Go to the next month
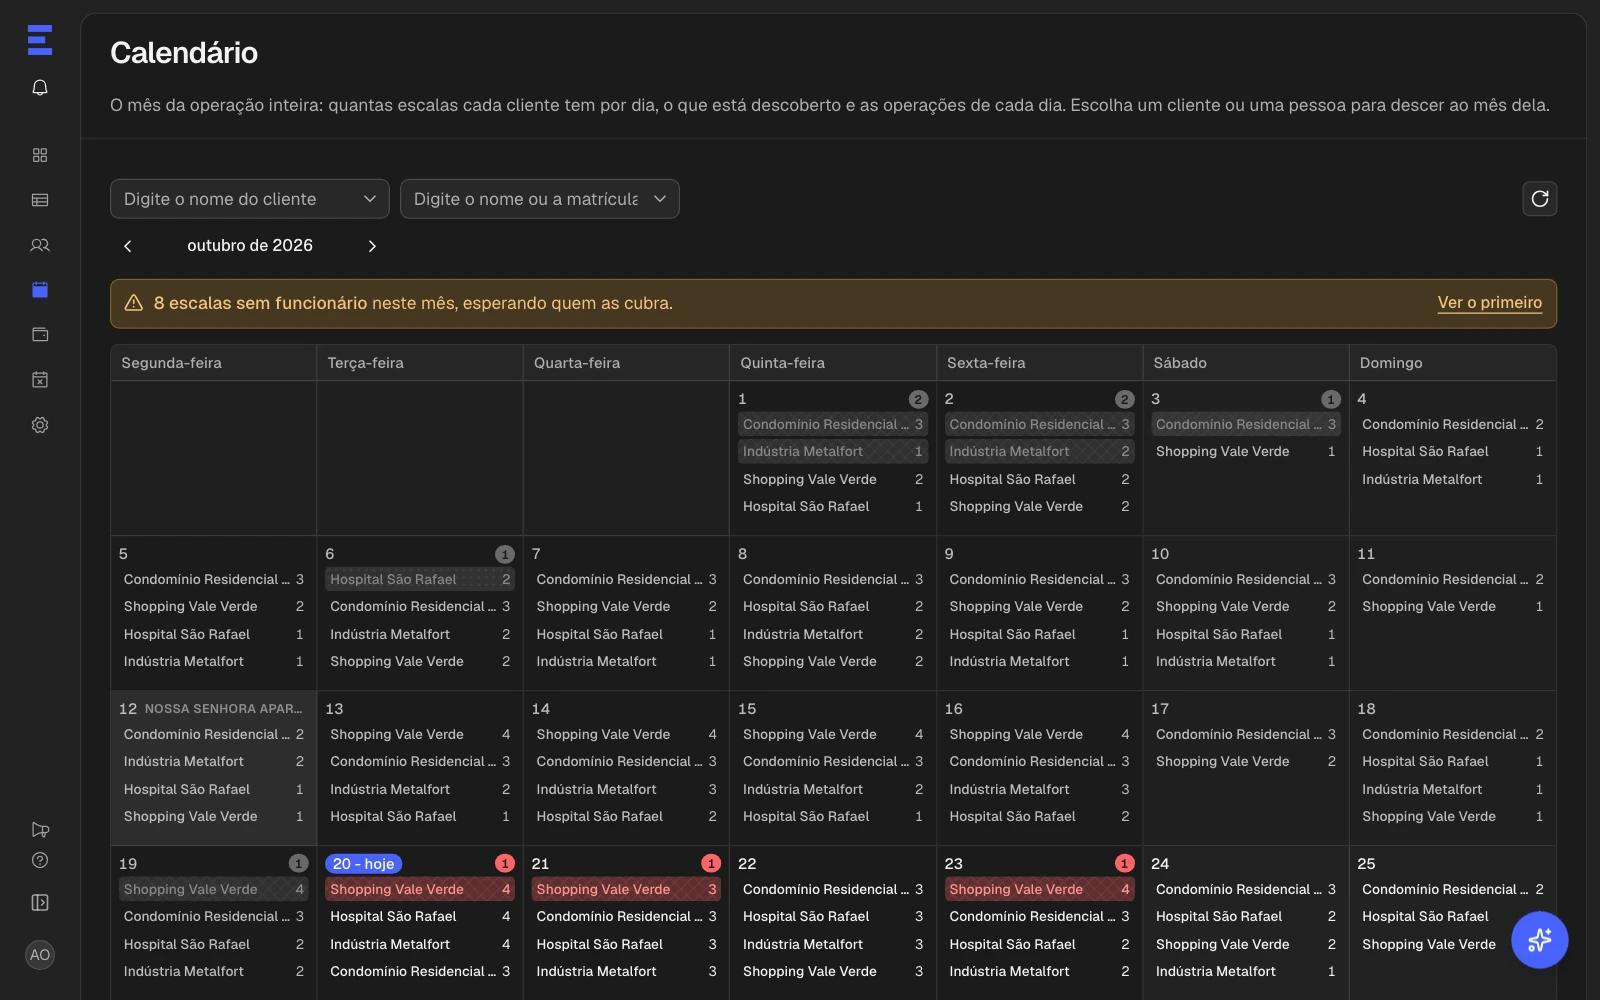Viewport: 1600px width, 1000px height. (x=372, y=246)
